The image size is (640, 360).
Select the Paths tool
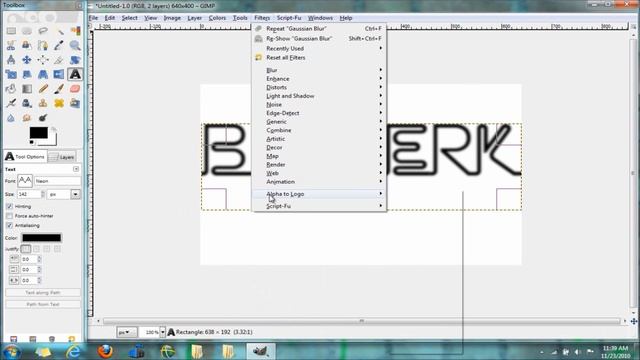point(43,45)
